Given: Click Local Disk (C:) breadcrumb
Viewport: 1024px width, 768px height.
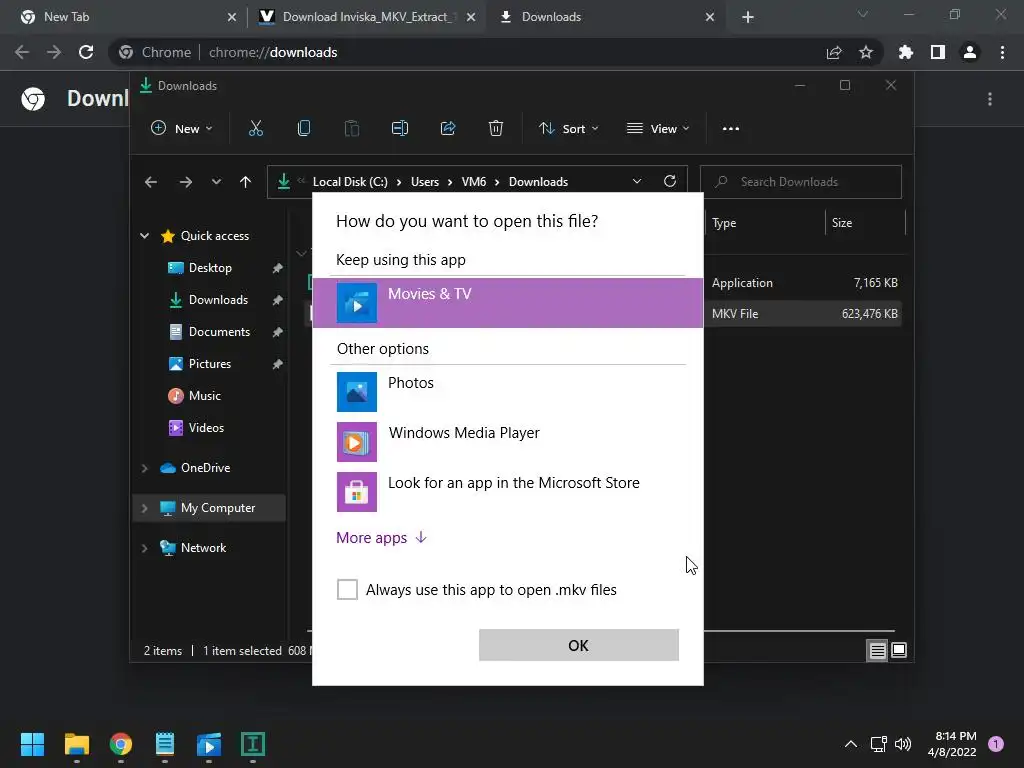Looking at the screenshot, I should point(350,182).
